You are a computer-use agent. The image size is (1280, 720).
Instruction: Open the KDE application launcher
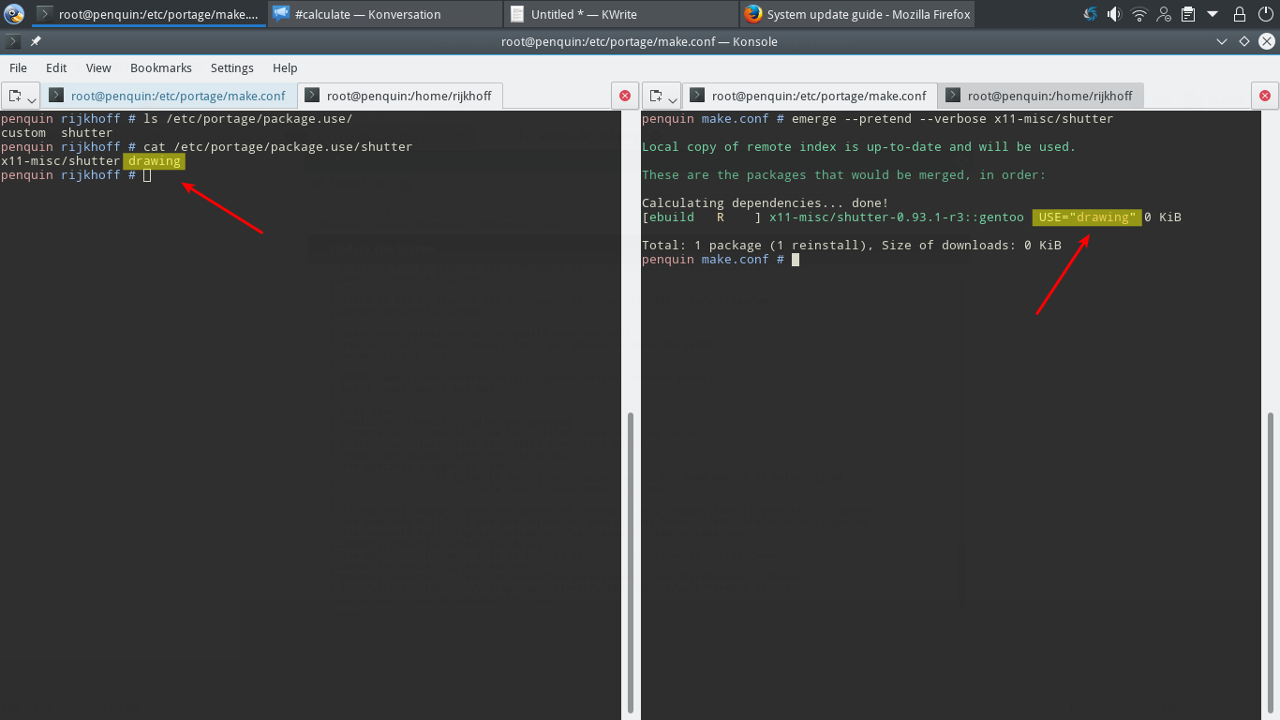pos(14,14)
